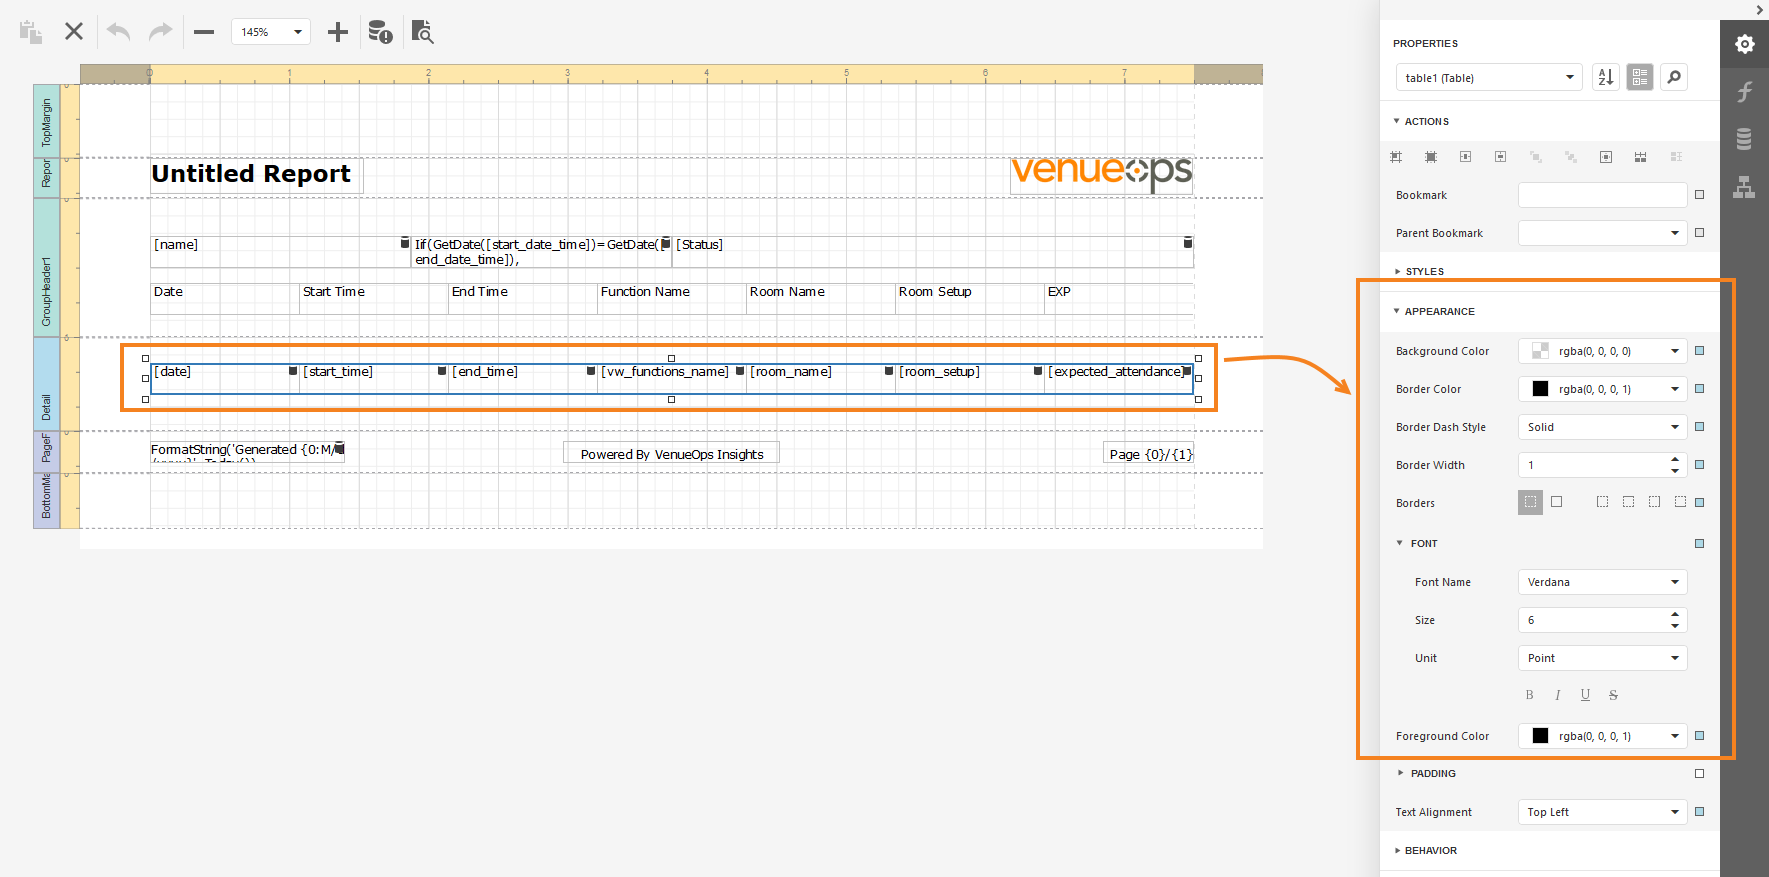Click the Undo arrow icon
Screen dimensions: 1769x877
(118, 32)
